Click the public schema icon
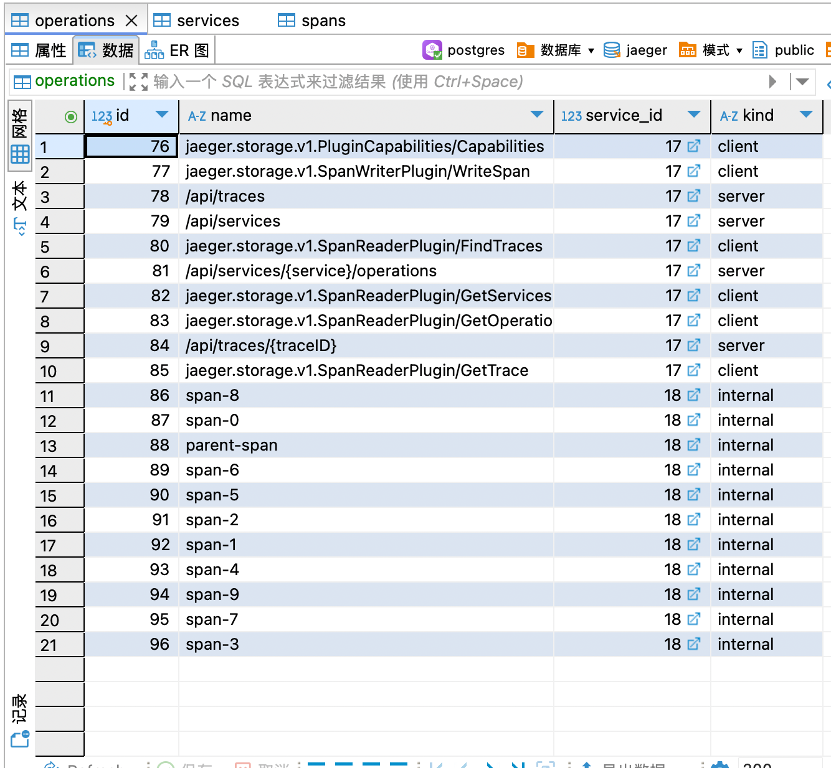Image resolution: width=832 pixels, height=768 pixels. pyautogui.click(x=760, y=50)
